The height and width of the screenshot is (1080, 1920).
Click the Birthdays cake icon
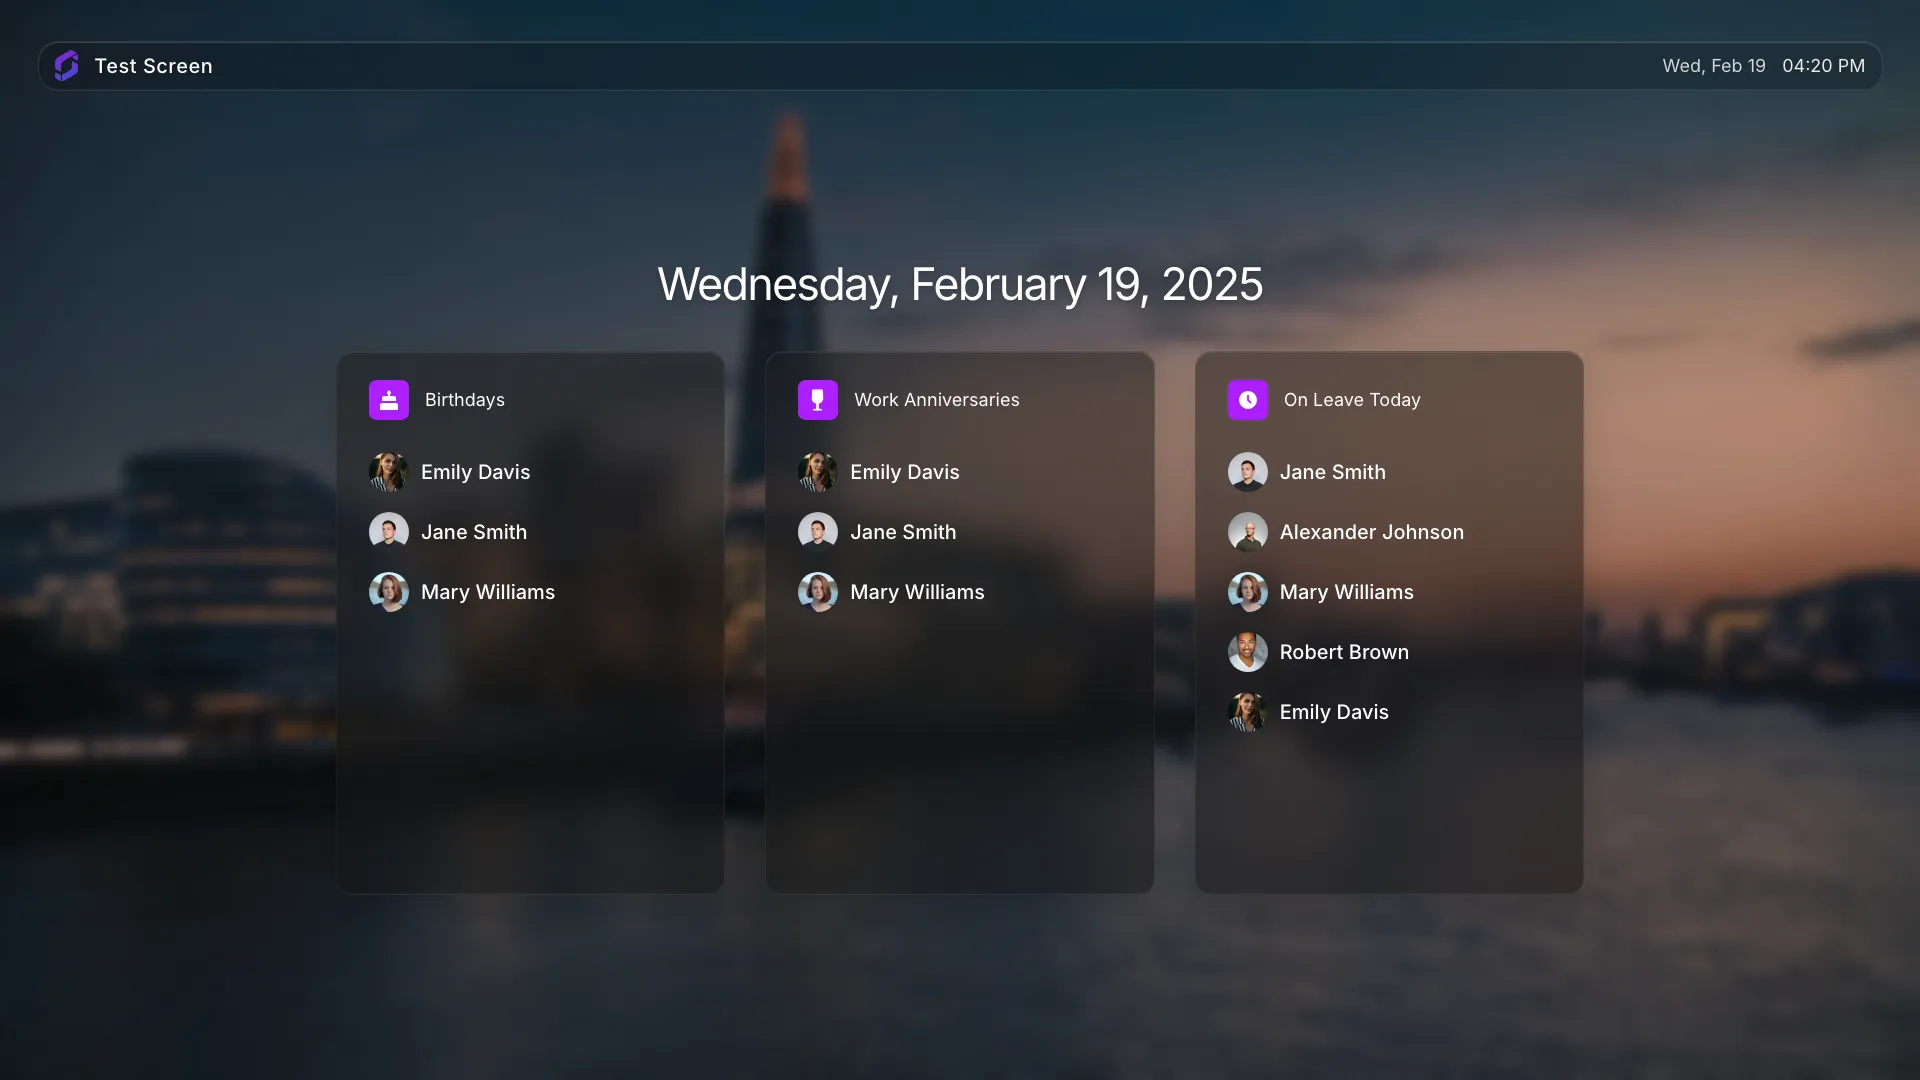(x=389, y=400)
